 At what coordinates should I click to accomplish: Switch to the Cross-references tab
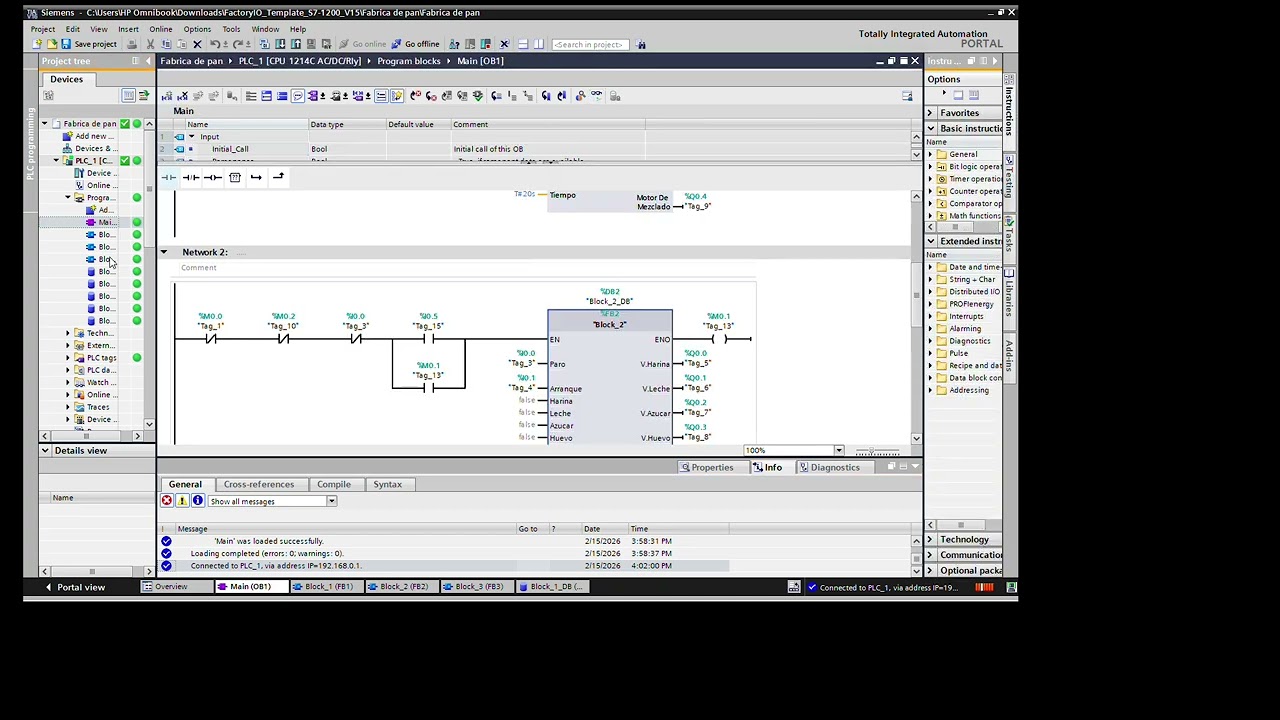[x=259, y=484]
